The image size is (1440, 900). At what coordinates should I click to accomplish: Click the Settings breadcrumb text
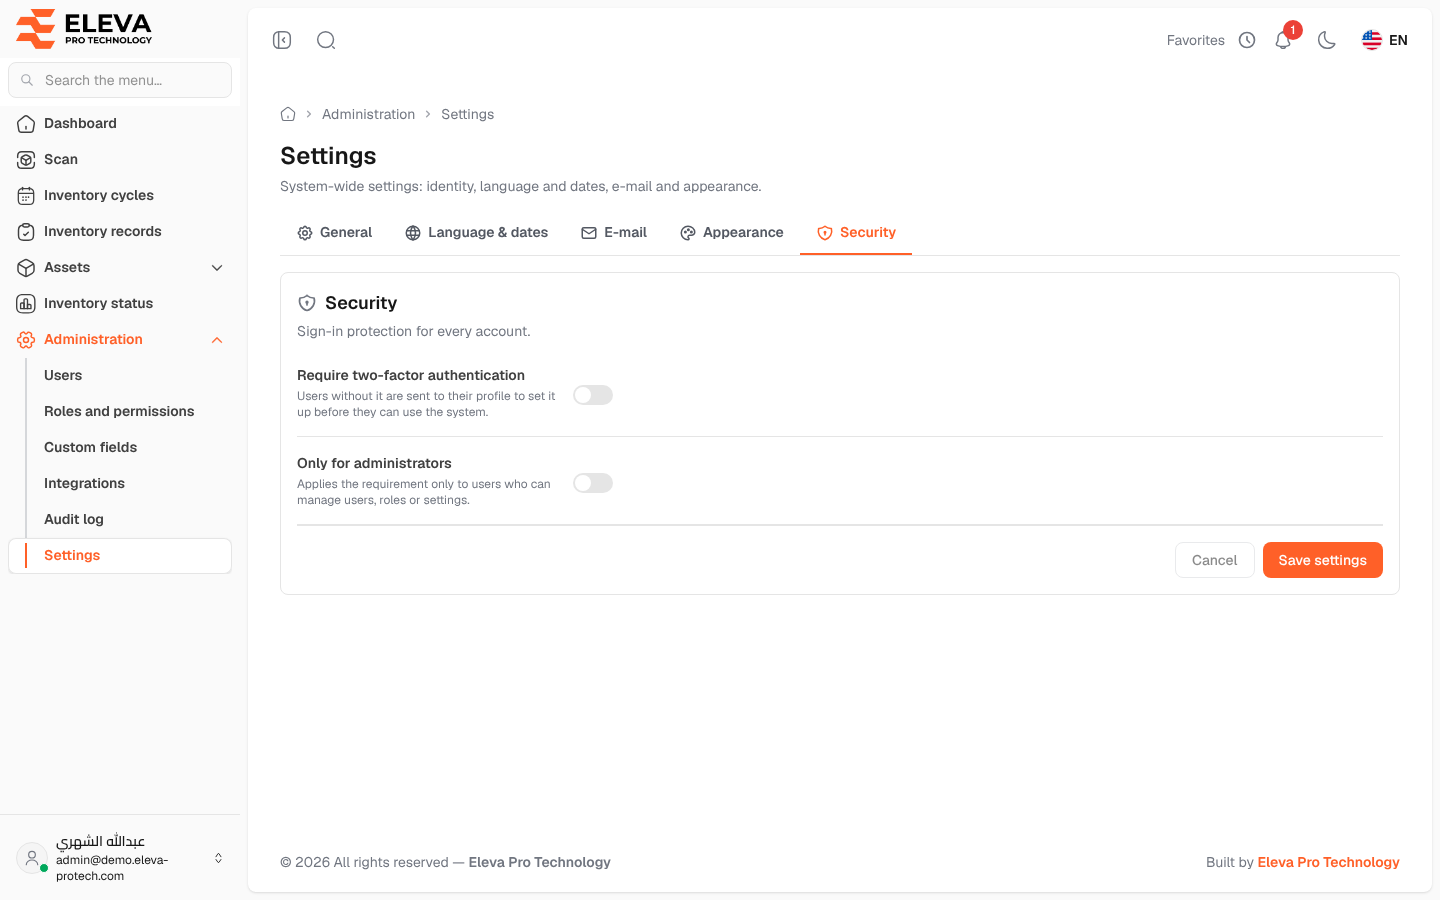coord(468,114)
